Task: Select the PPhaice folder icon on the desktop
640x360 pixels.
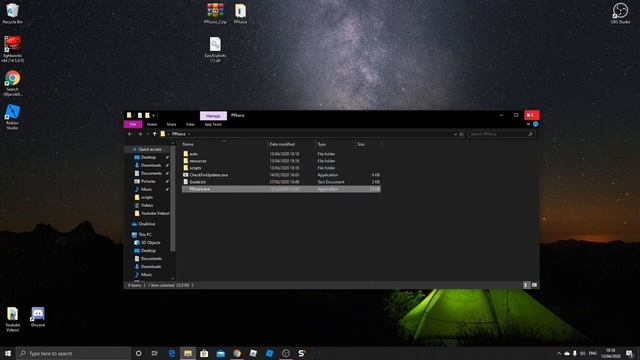Action: click(240, 13)
